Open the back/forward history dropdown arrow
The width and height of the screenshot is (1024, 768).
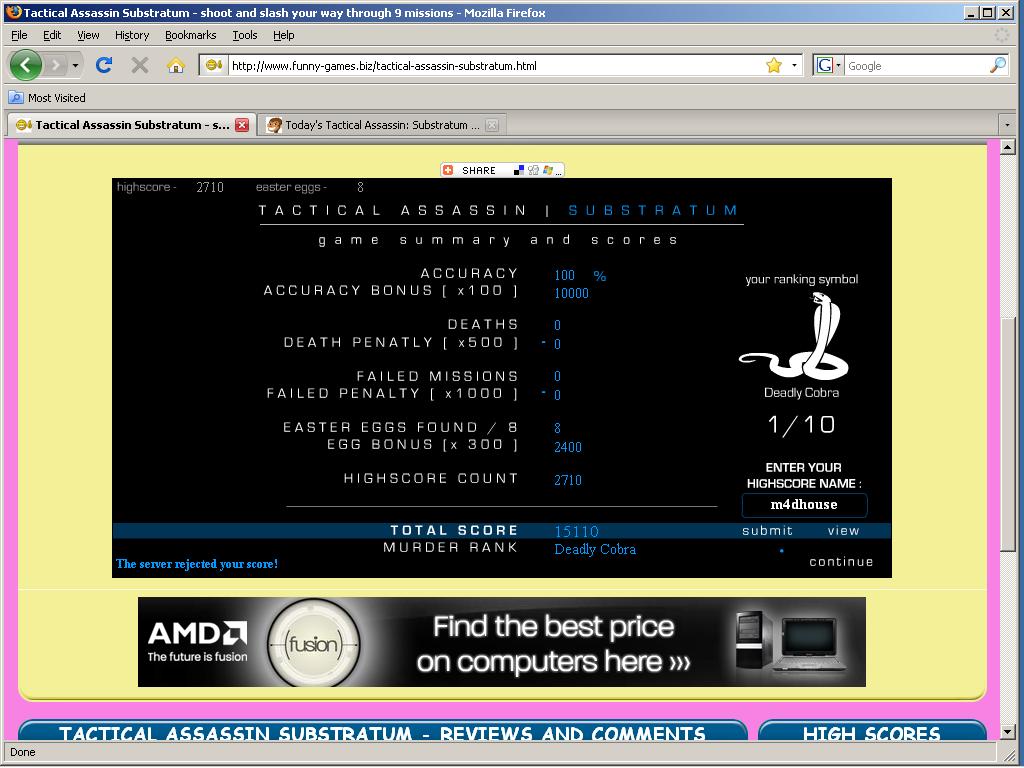click(75, 65)
